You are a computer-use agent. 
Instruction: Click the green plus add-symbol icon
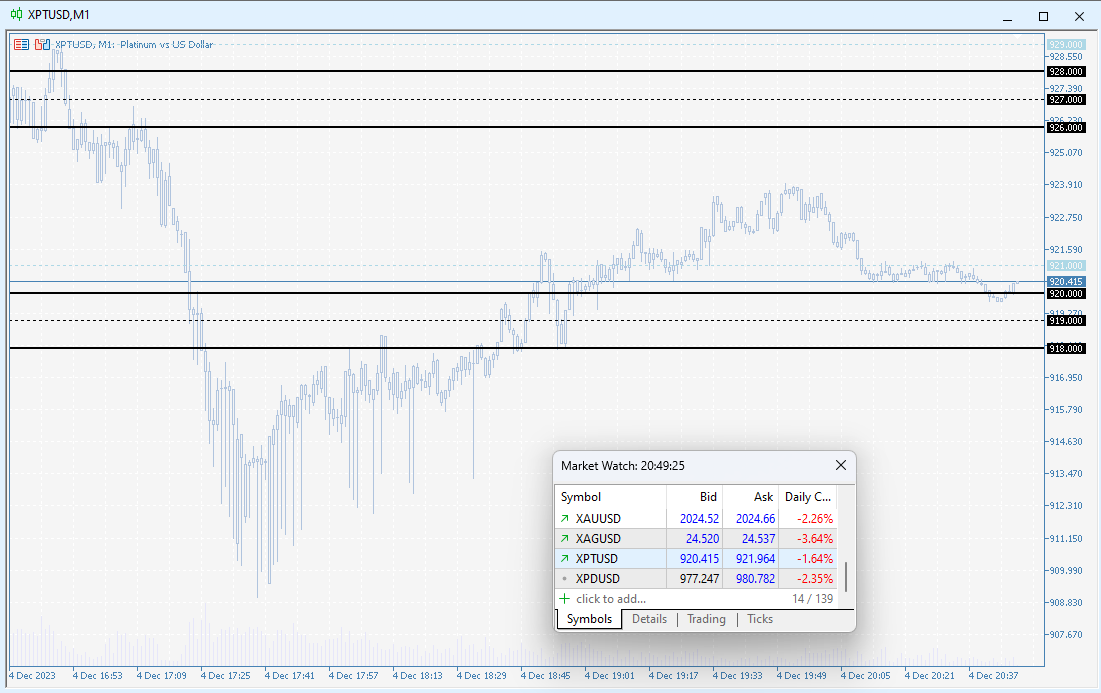565,599
